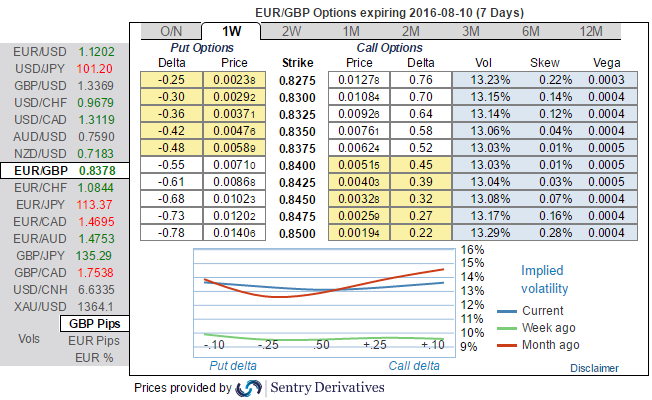Click the blue Current legend swatch
This screenshot has height=400, width=652.
coord(505,311)
